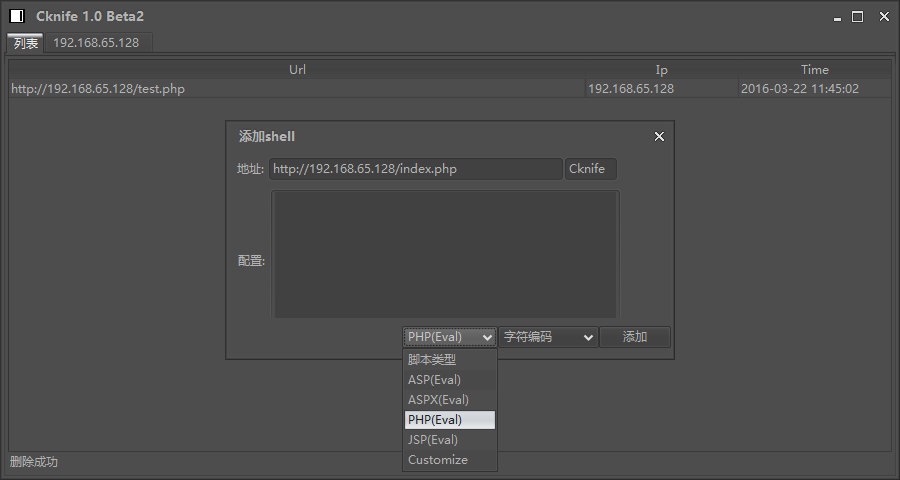Select the http://192.168.65.128/test.php row
Viewport: 900px width, 480px height.
pyautogui.click(x=450, y=89)
